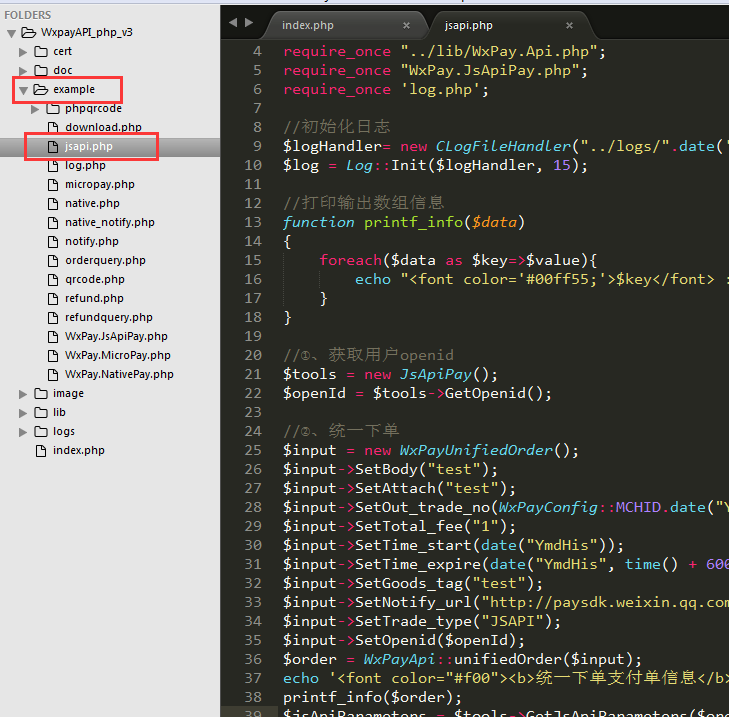Viewport: 729px width, 717px height.
Task: Open micropay.php in the sidebar
Action: point(99,185)
